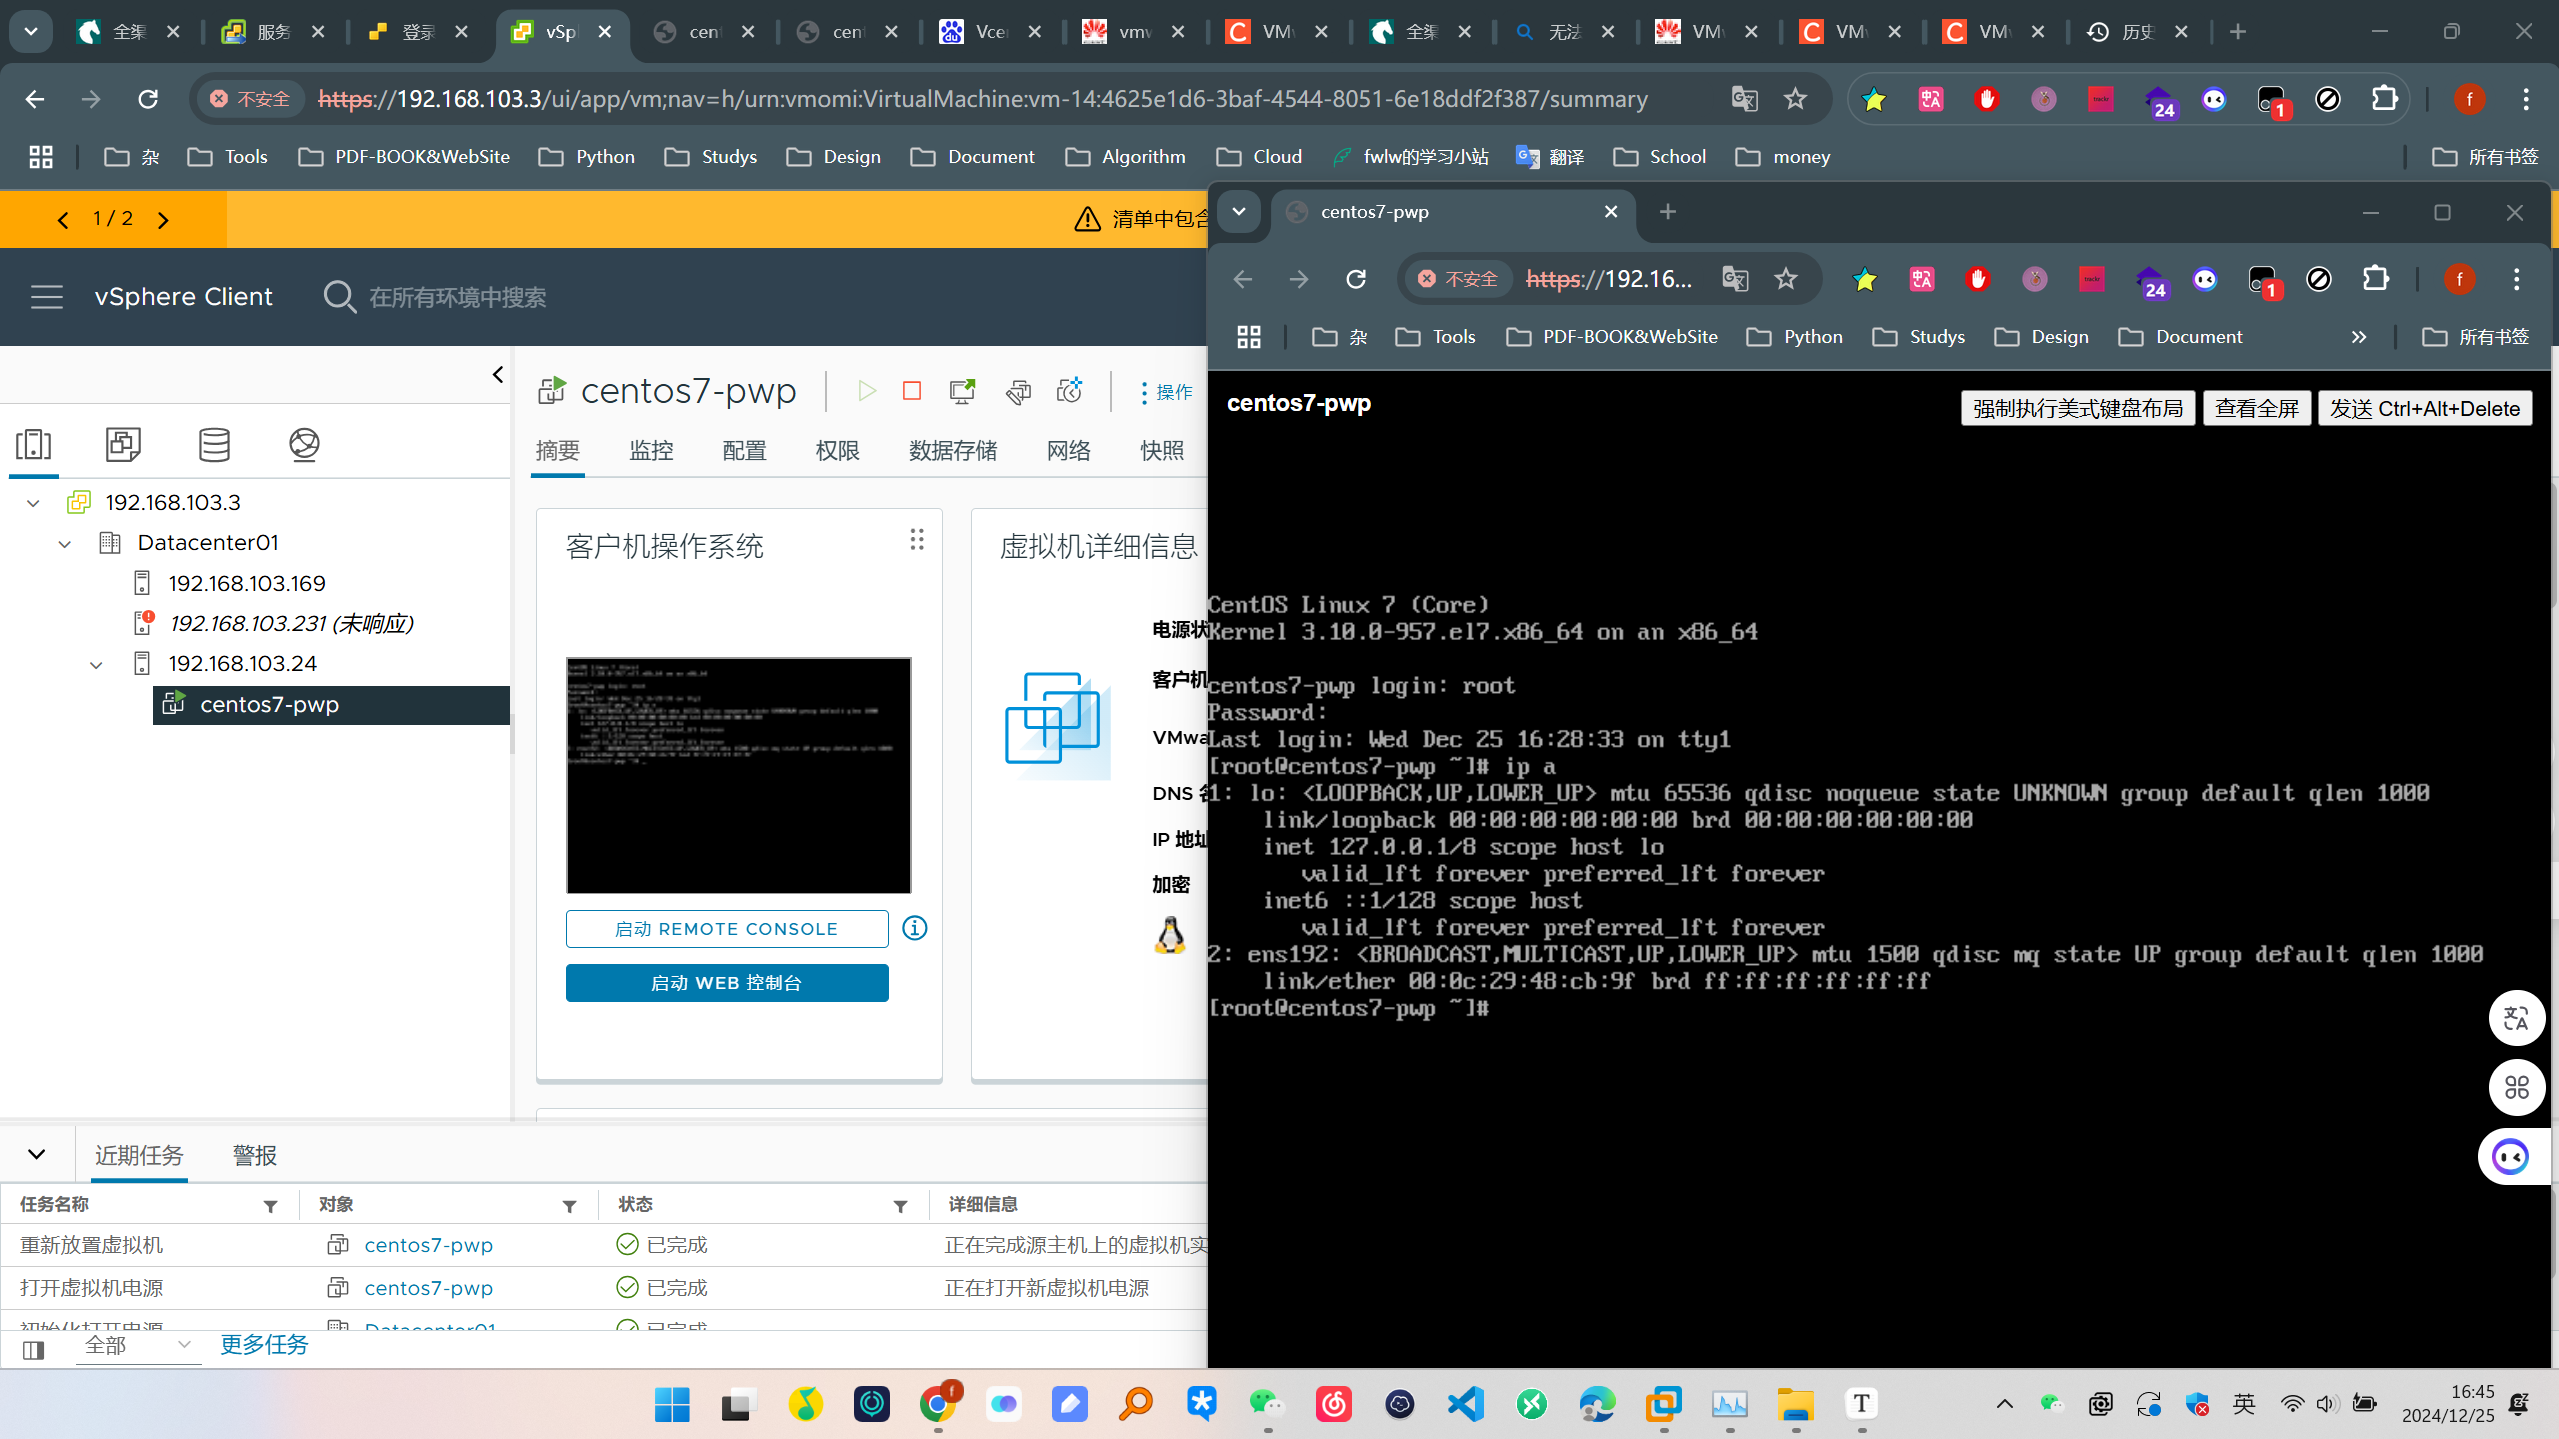This screenshot has height=1439, width=2559.
Task: Click Wi-Fi icon in system tray
Action: click(2291, 1404)
